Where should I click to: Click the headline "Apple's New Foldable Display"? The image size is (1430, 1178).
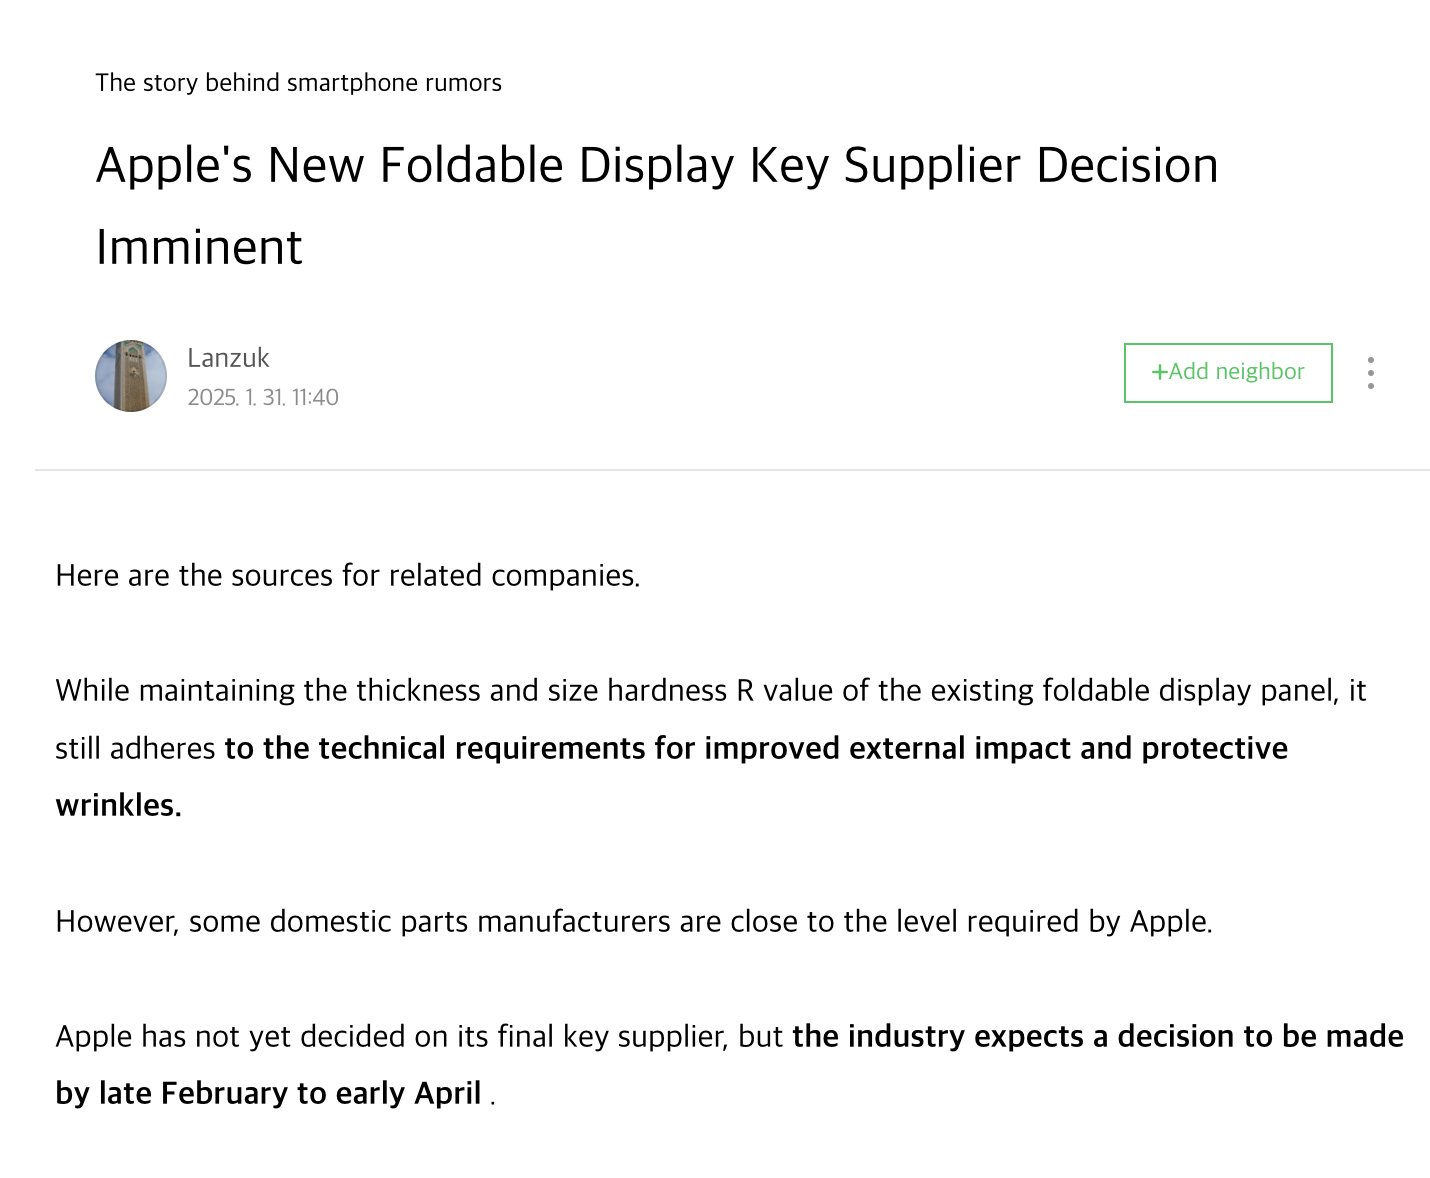point(415,165)
